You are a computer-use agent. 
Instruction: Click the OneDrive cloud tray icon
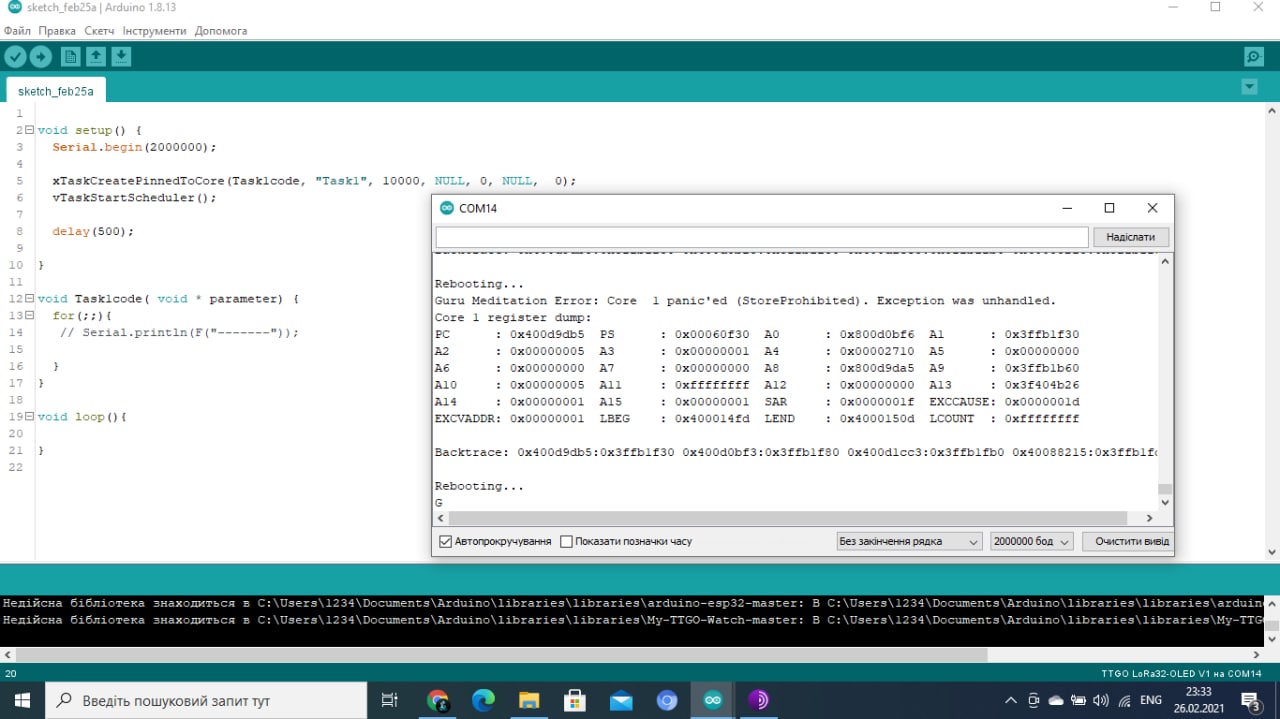coord(1056,700)
